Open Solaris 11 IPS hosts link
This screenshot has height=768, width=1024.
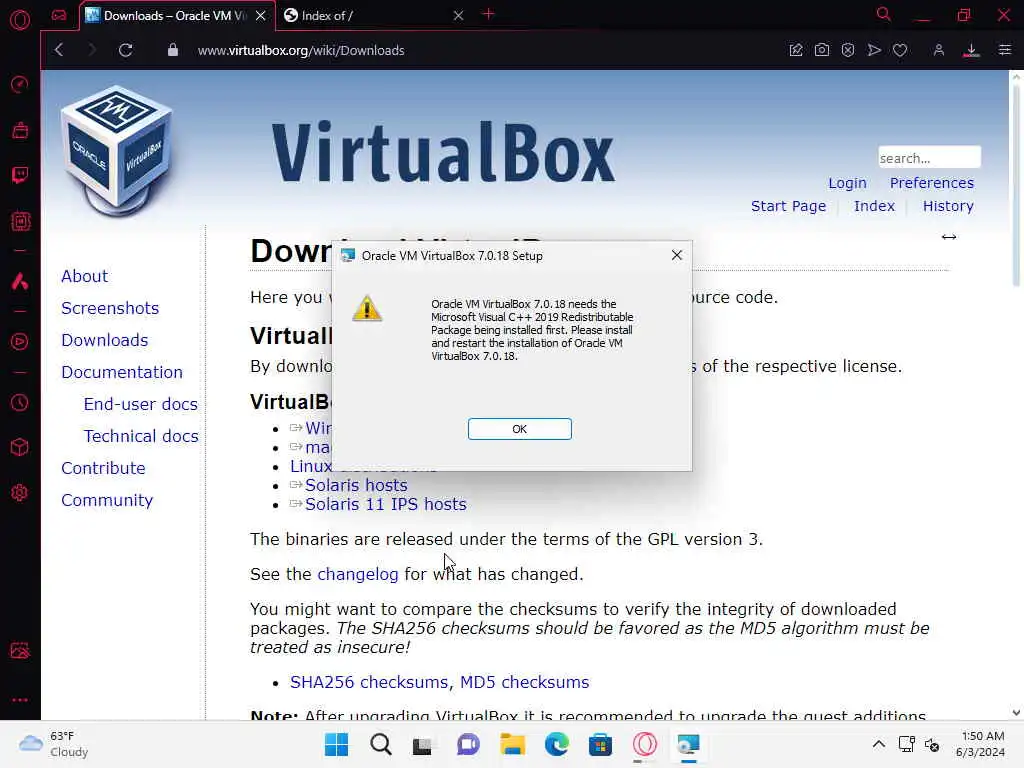click(x=385, y=504)
